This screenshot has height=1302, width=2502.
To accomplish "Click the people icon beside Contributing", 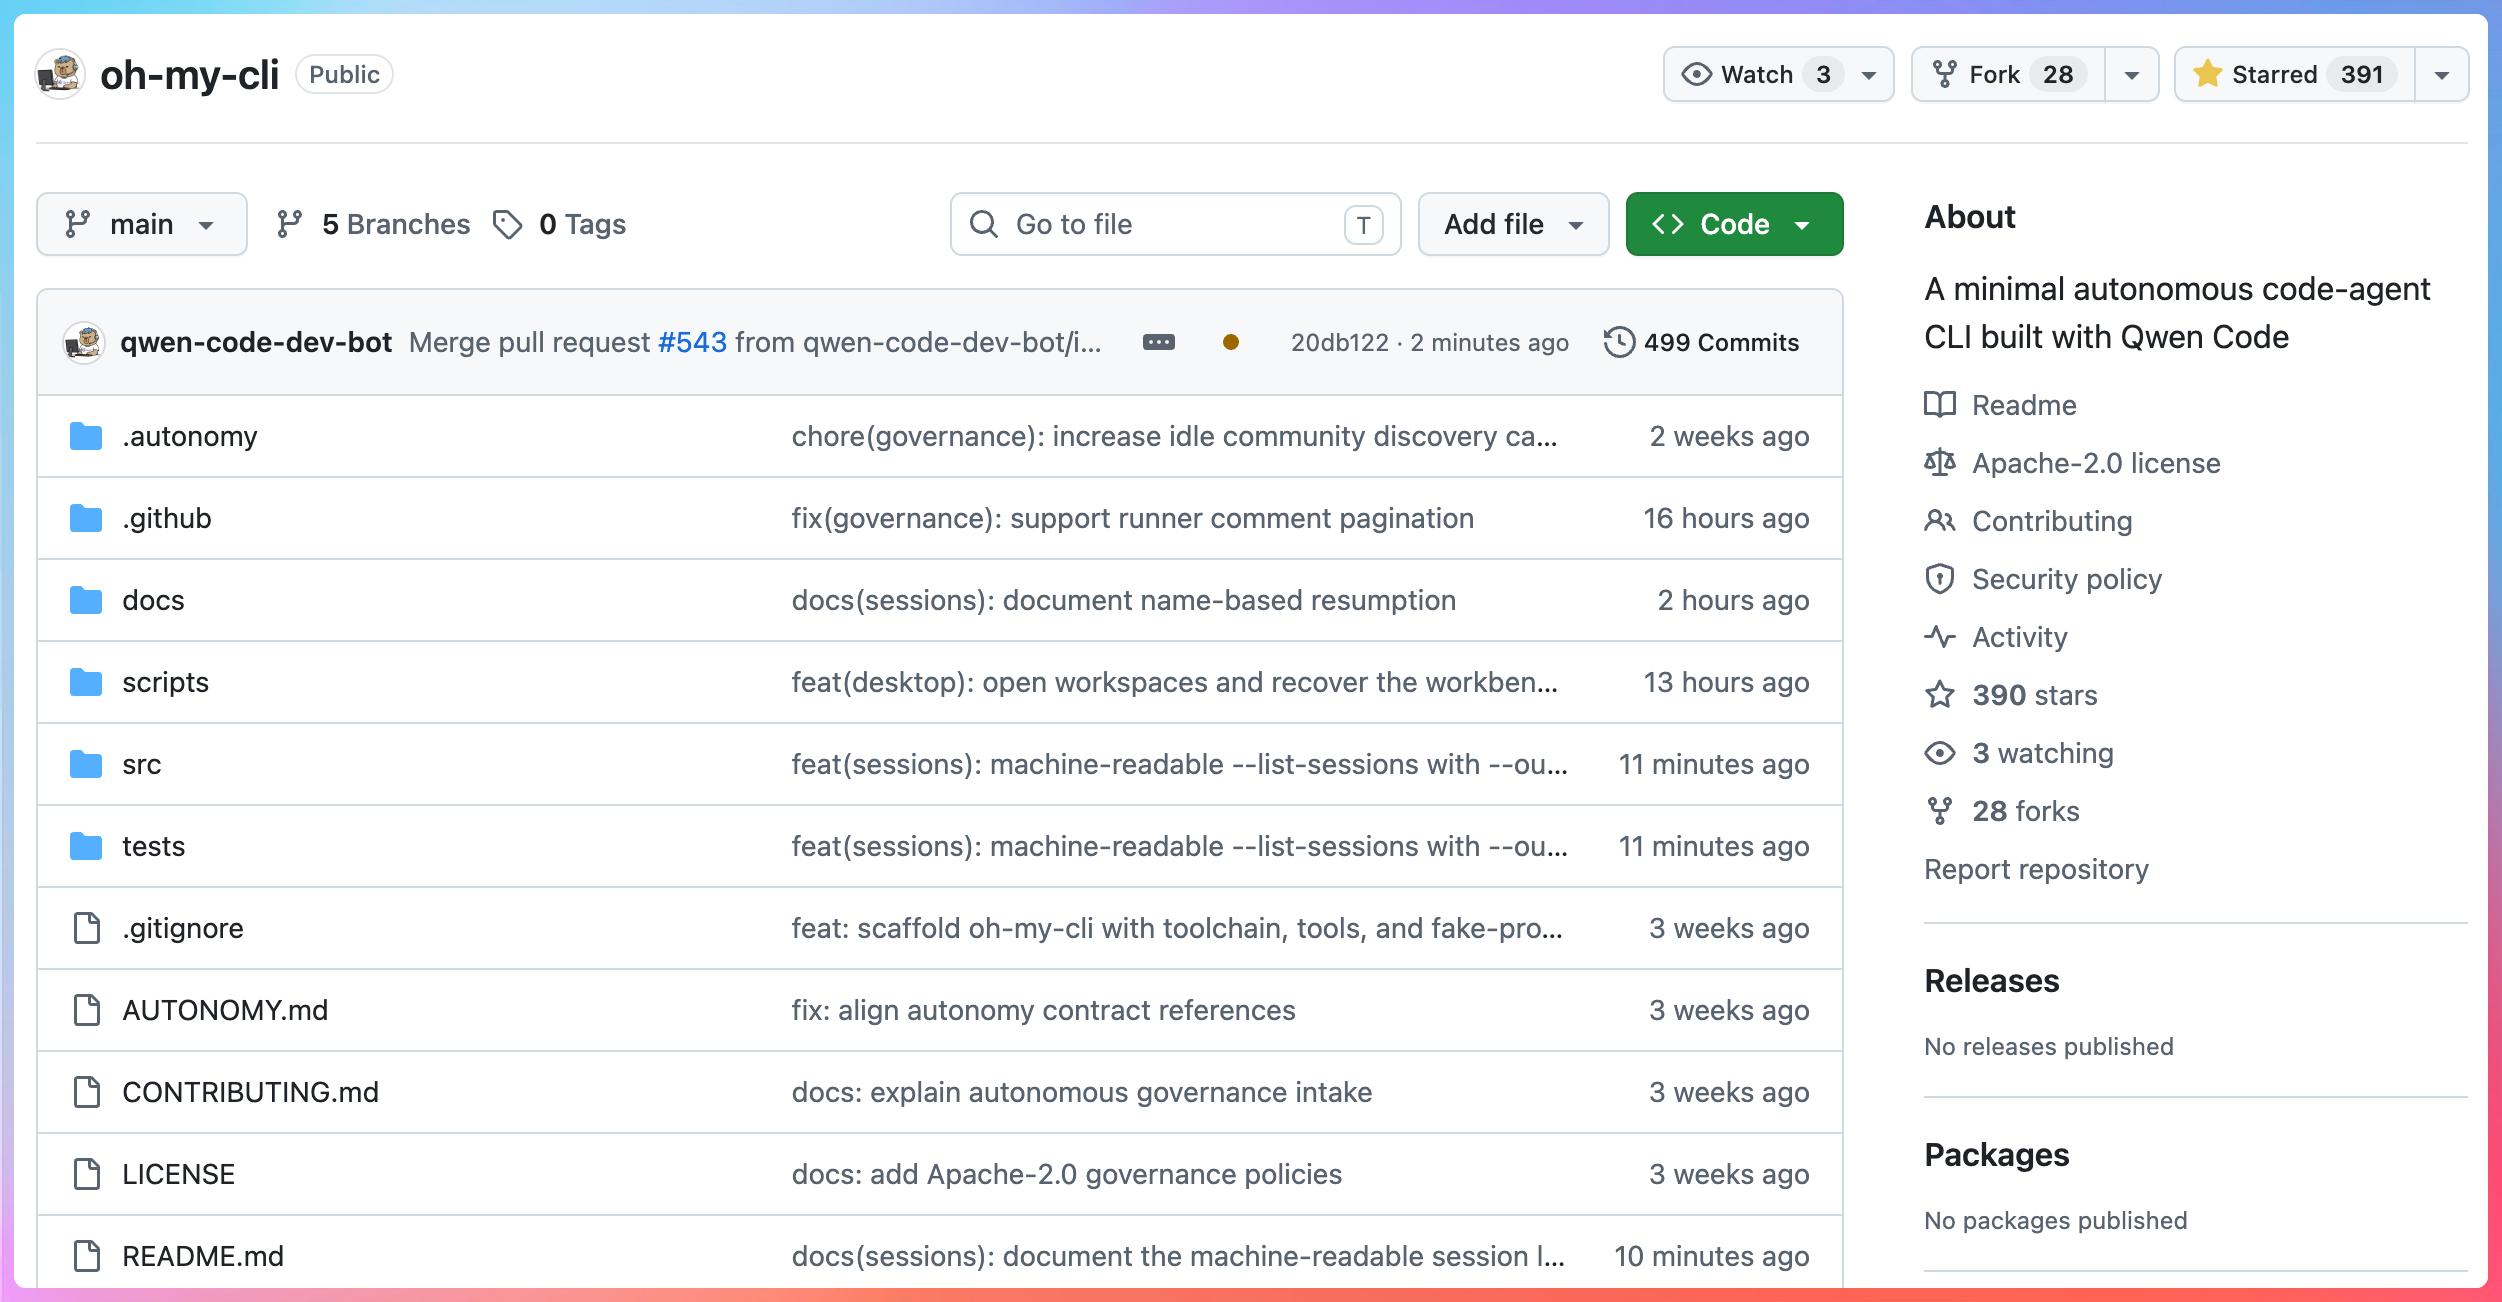I will pyautogui.click(x=1940, y=521).
